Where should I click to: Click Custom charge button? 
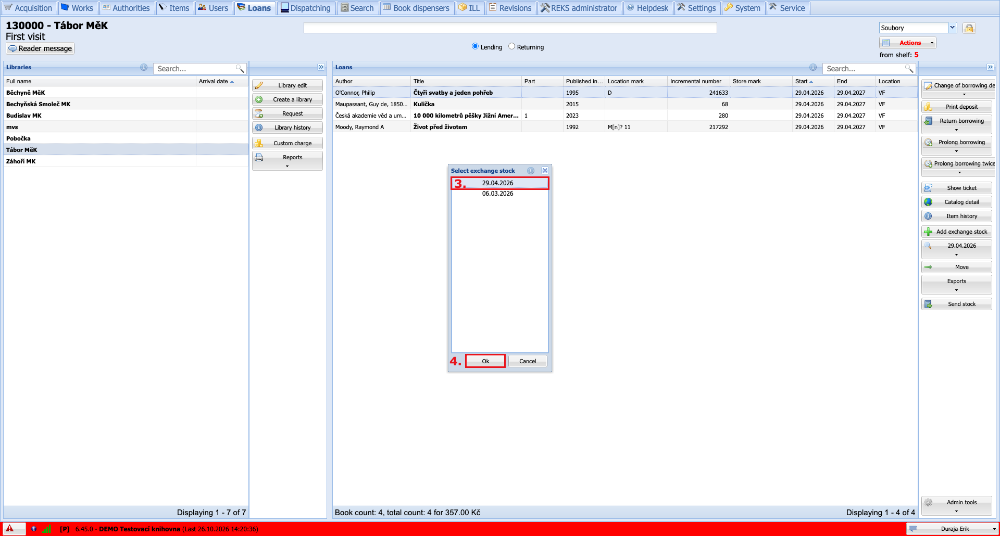click(x=287, y=143)
